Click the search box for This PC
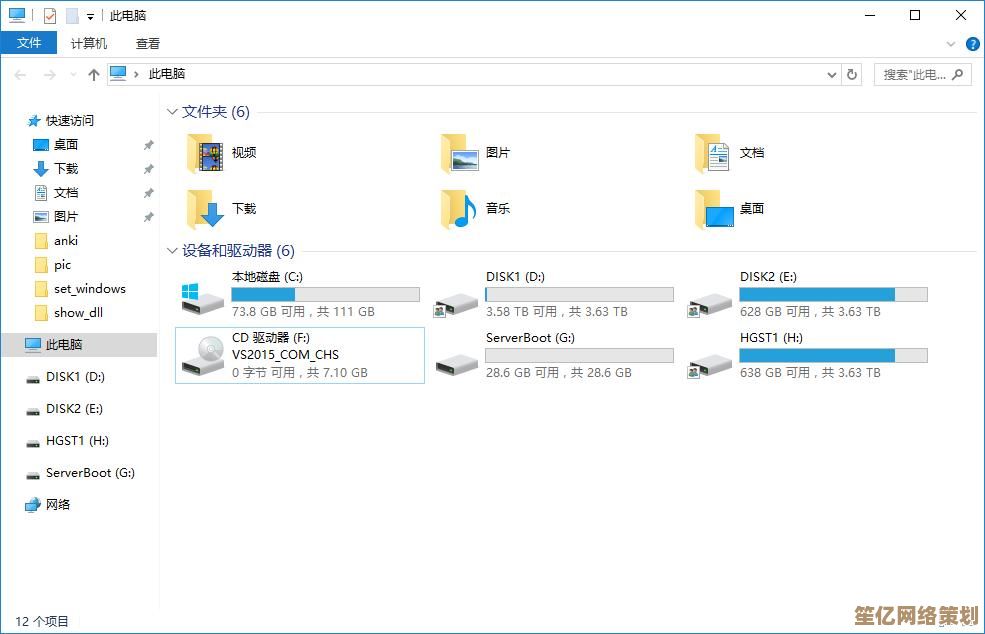 click(915, 74)
